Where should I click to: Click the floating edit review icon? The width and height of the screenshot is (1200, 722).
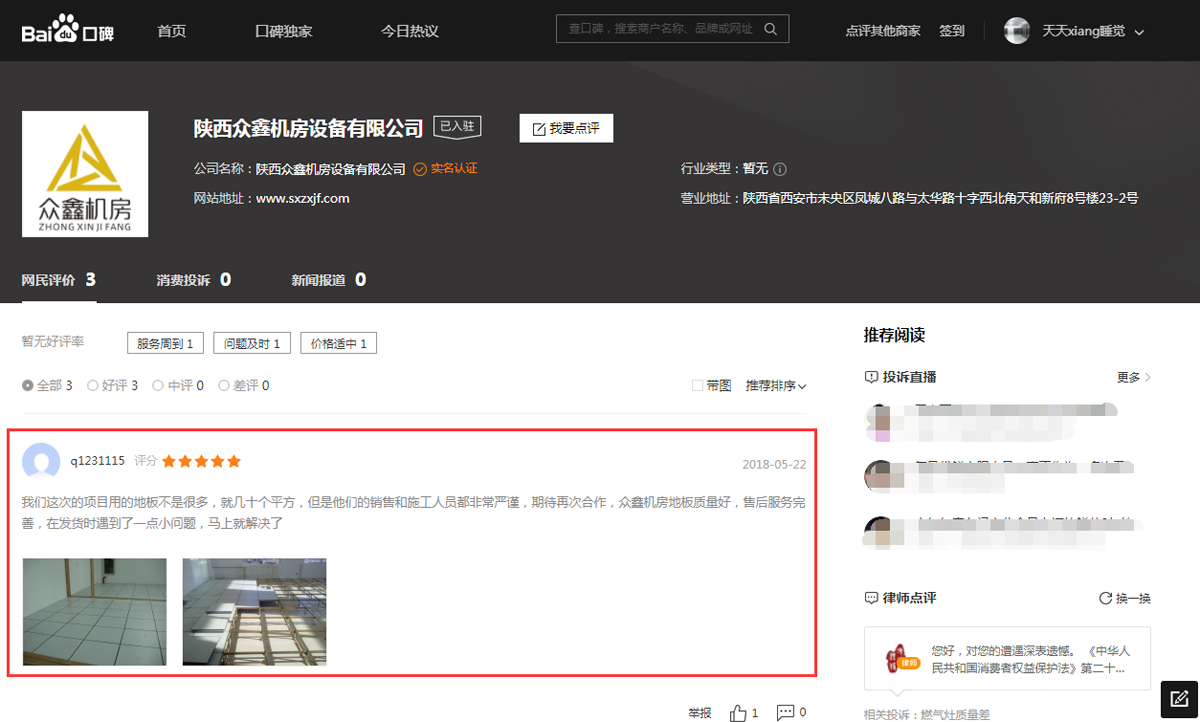pyautogui.click(x=1179, y=698)
